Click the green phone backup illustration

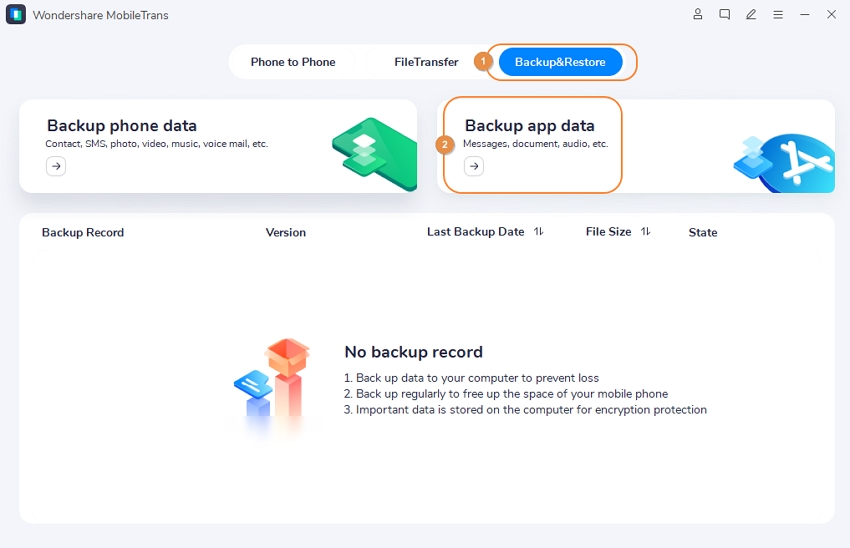375,154
